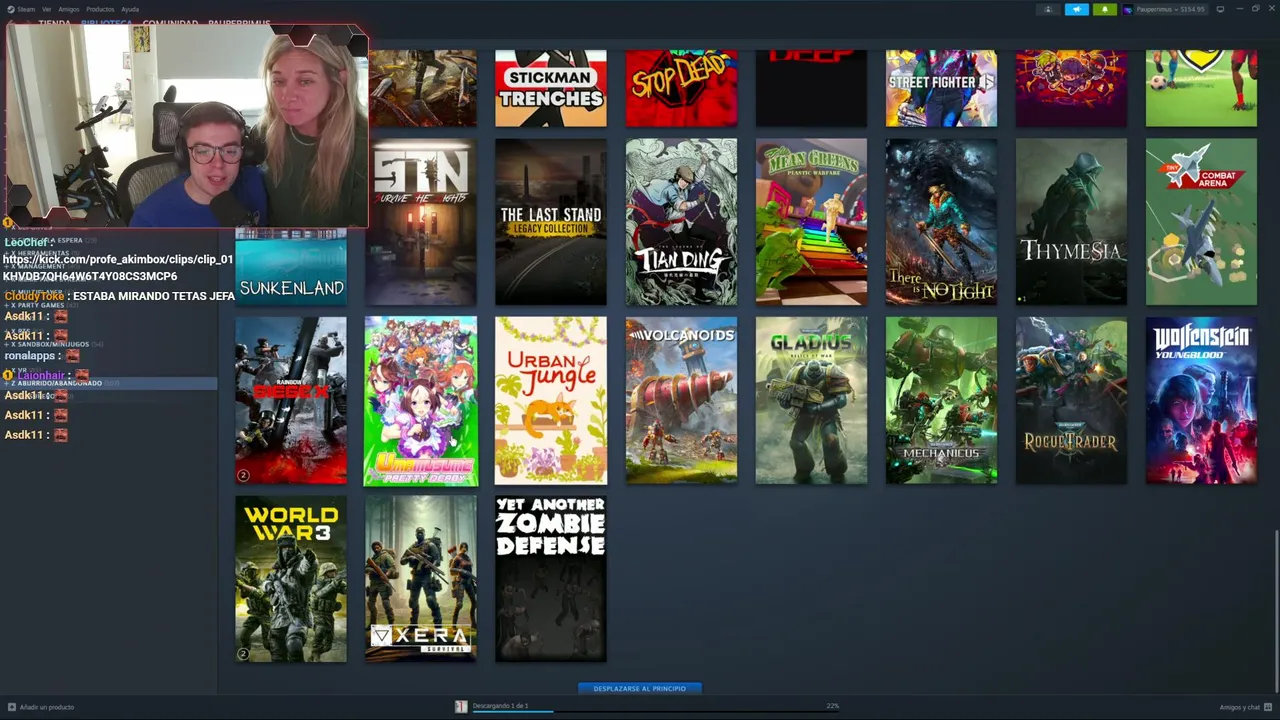Select the library vertical scrollbar
This screenshot has height=720, width=1280.
click(1276, 610)
